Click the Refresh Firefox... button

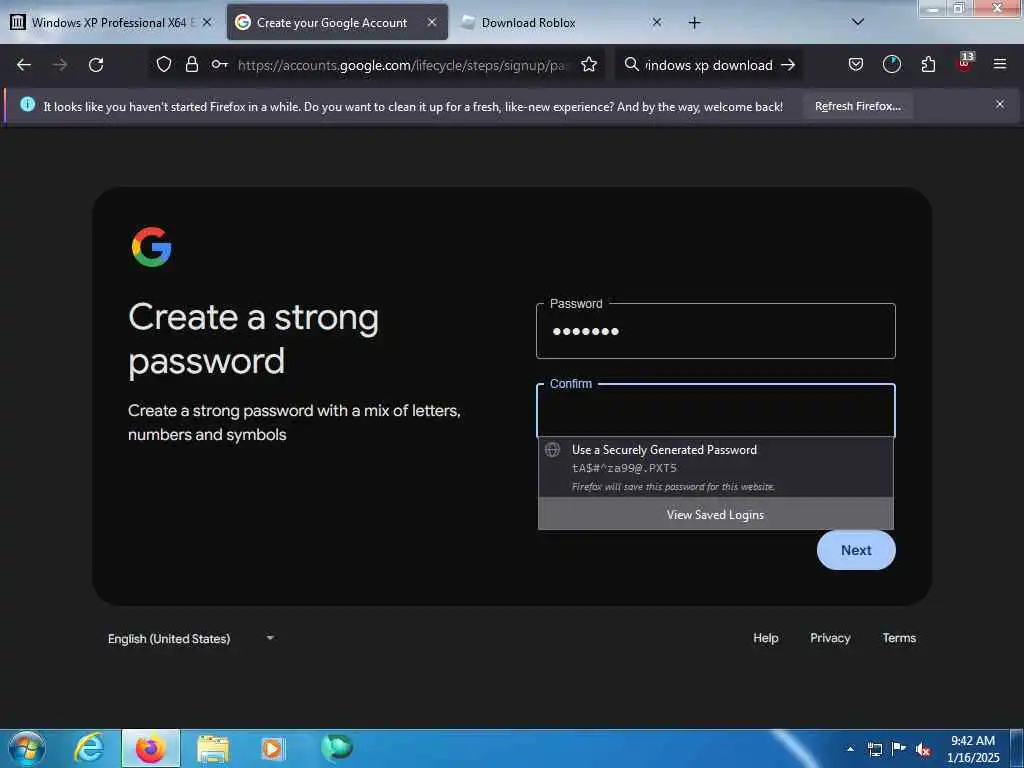pyautogui.click(x=857, y=106)
